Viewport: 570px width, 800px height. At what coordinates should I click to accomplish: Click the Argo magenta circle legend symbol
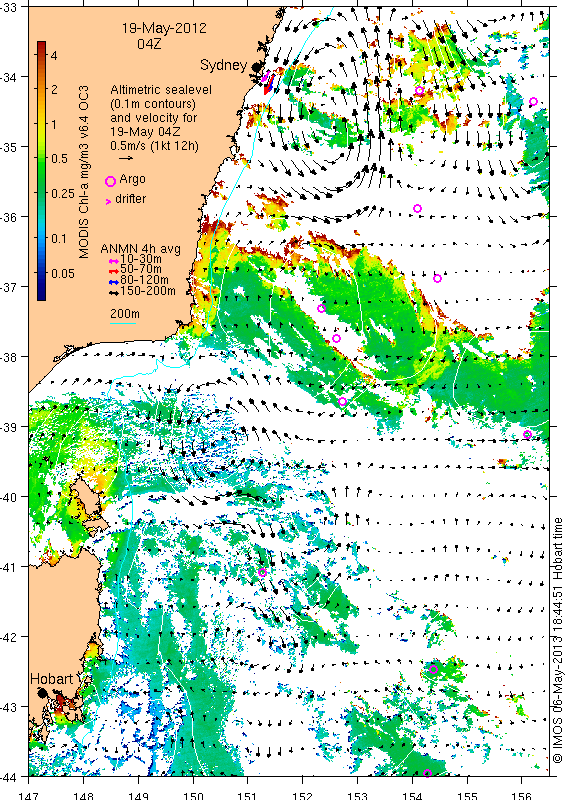[110, 181]
